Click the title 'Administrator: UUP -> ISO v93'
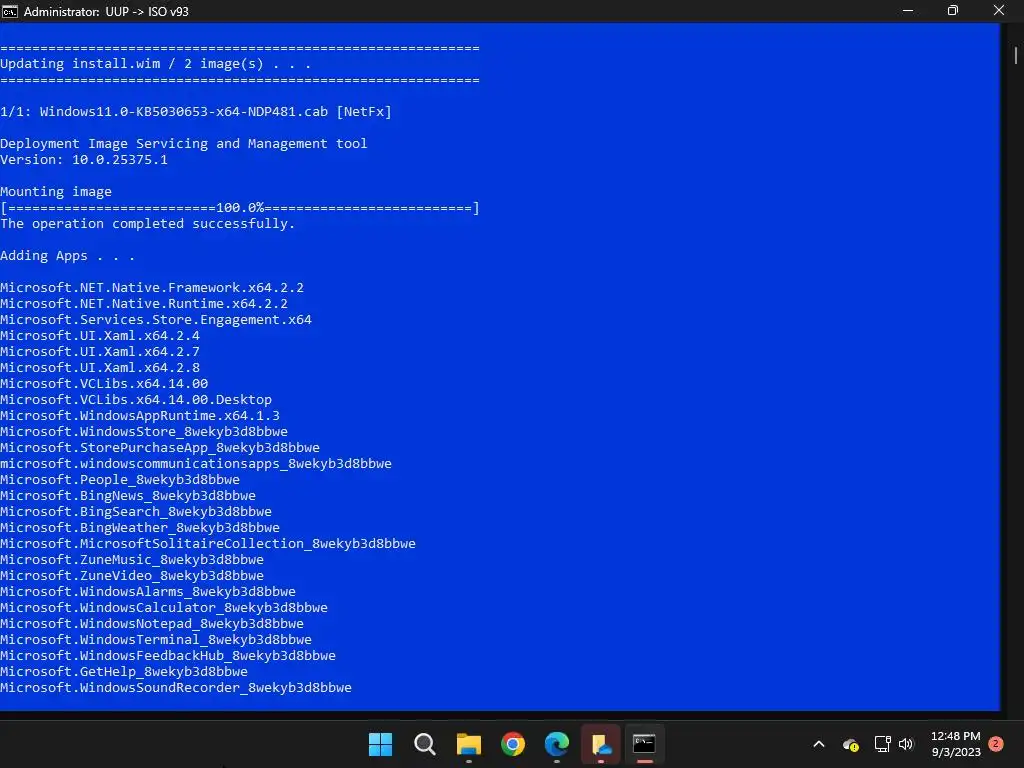Image resolution: width=1024 pixels, height=768 pixels. point(106,12)
